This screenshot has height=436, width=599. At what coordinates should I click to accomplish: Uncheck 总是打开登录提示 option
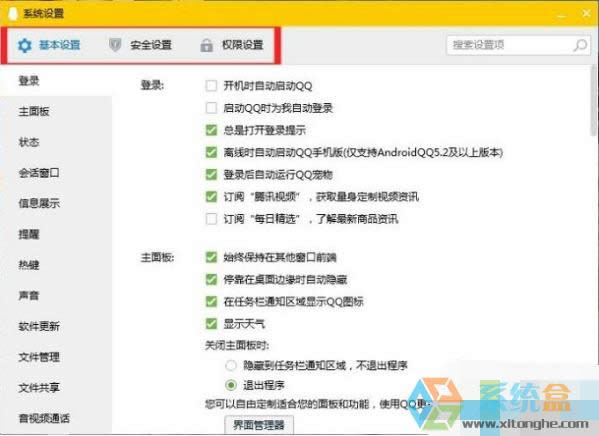click(x=211, y=130)
